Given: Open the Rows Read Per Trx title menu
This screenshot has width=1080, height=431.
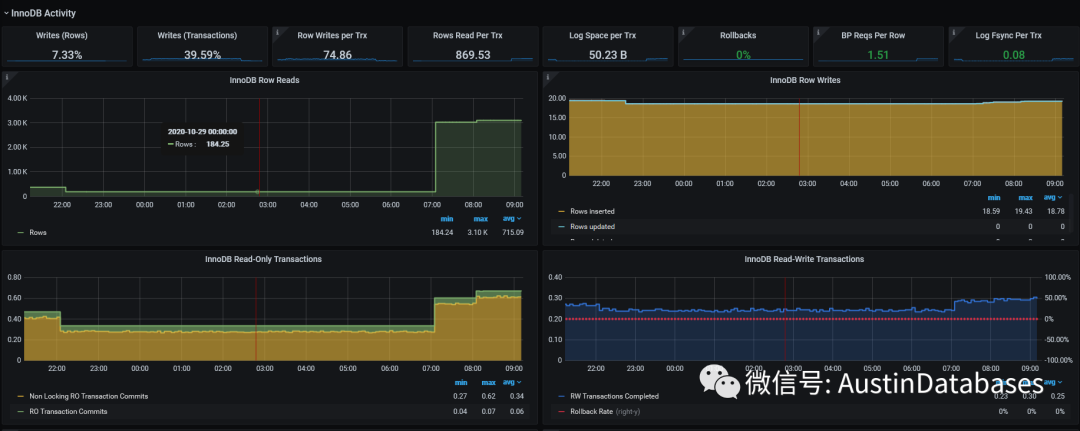Looking at the screenshot, I should [x=468, y=34].
